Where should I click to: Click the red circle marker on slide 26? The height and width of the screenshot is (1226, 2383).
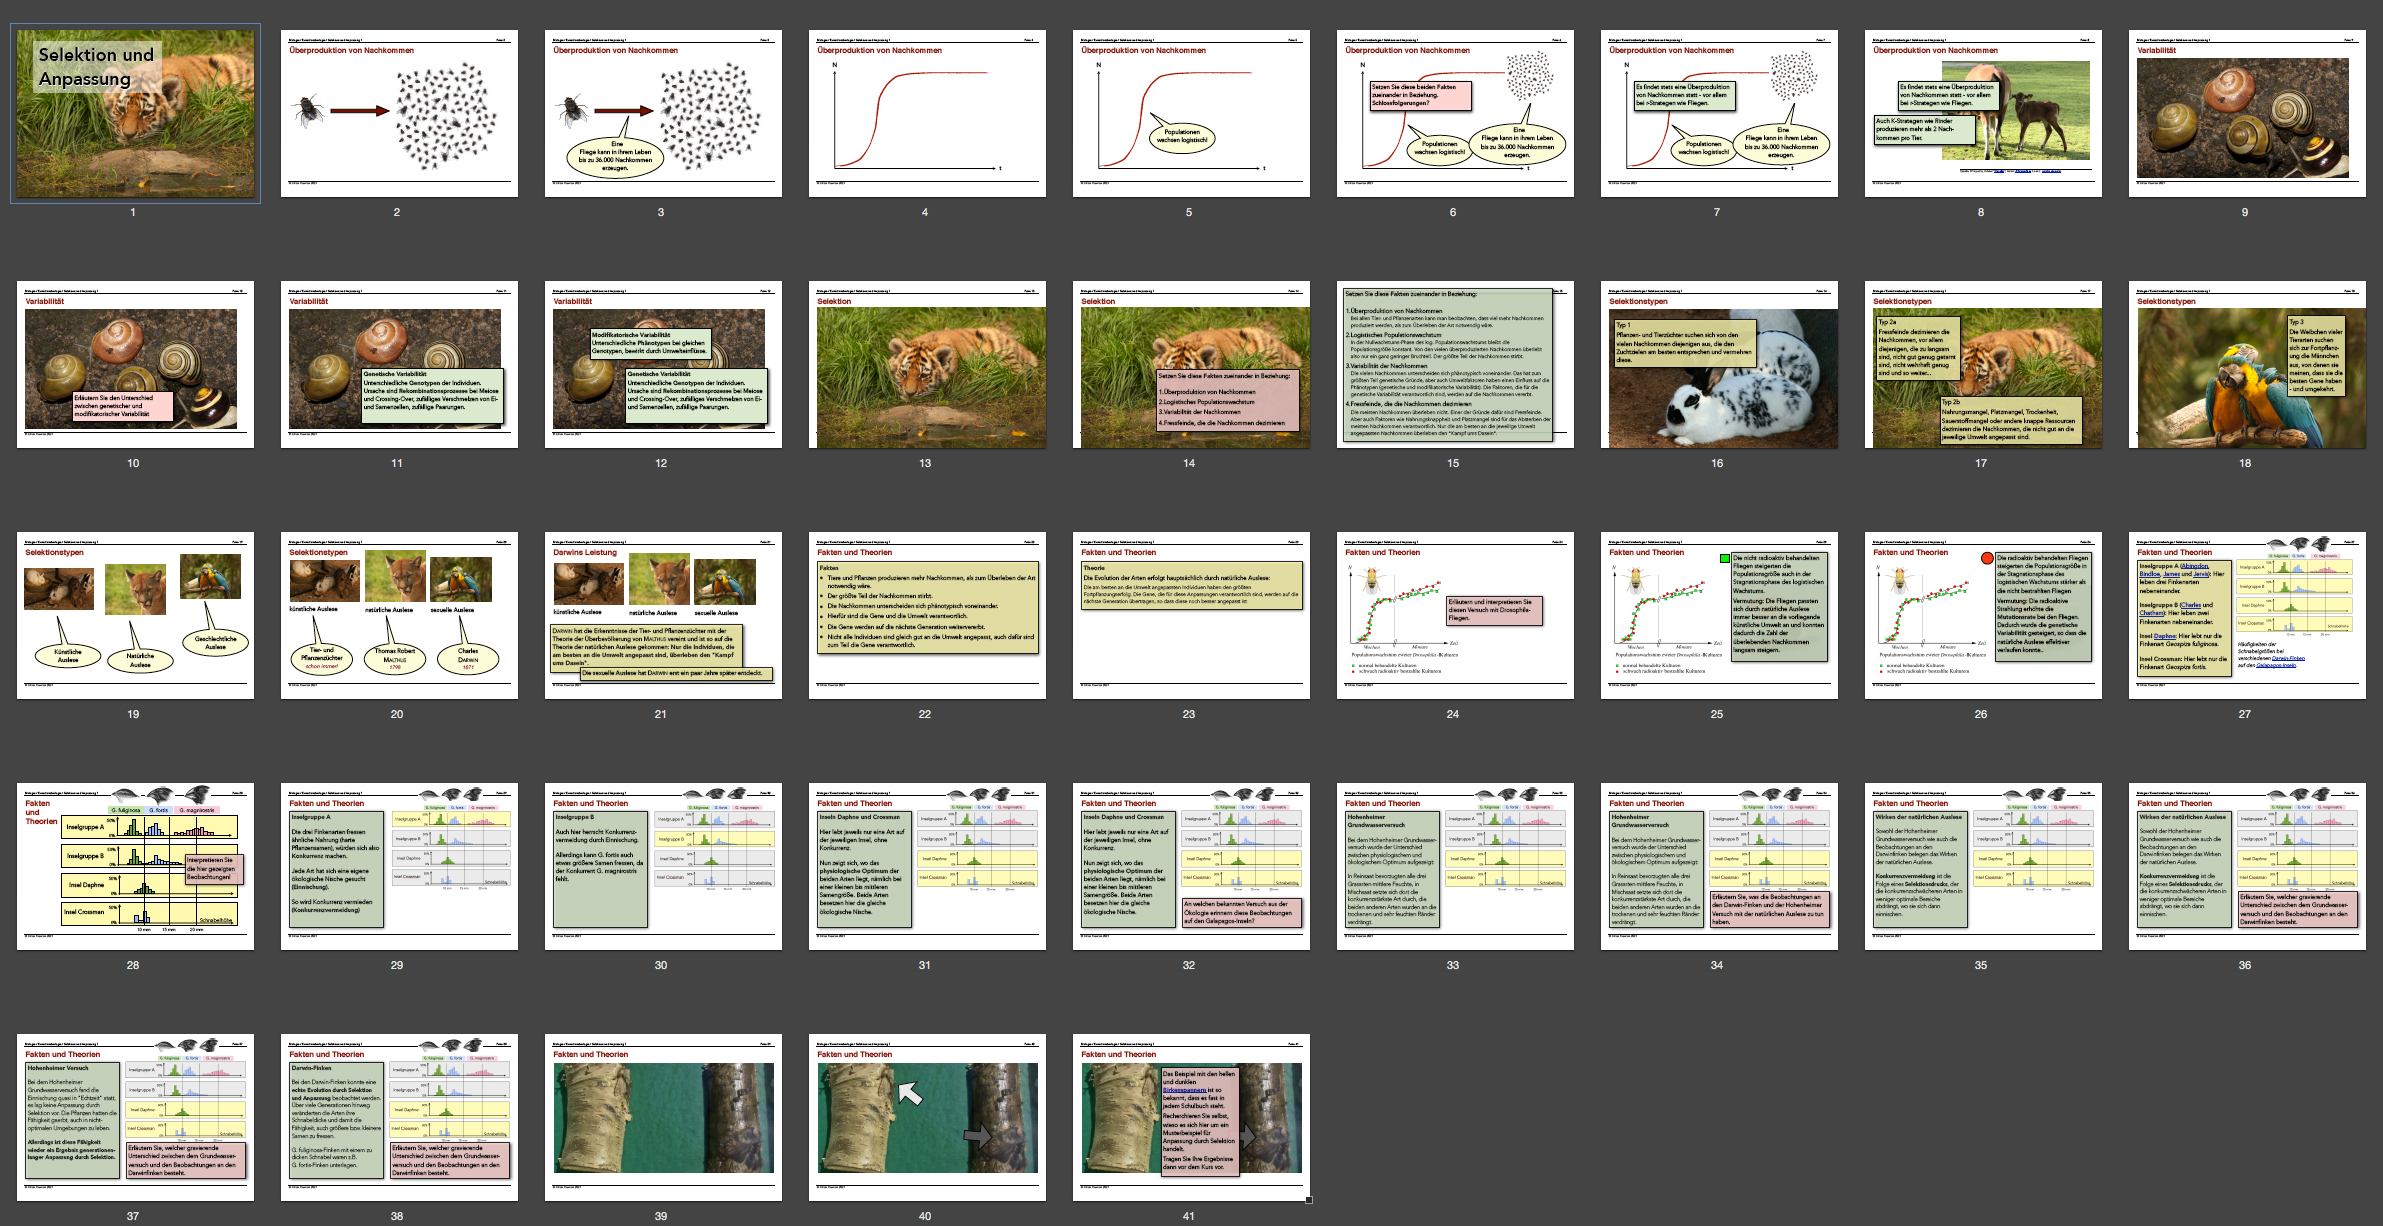1986,558
